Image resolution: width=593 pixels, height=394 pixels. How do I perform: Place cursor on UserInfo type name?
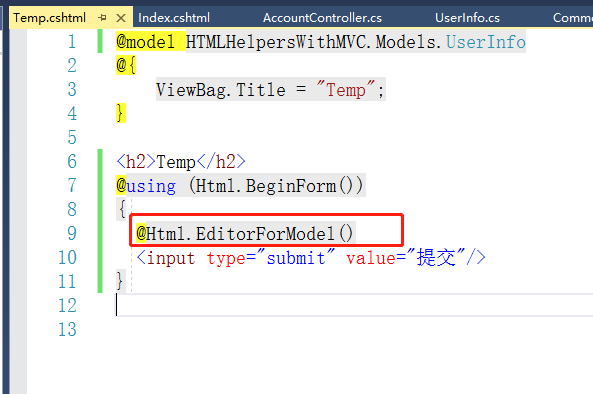[486, 42]
